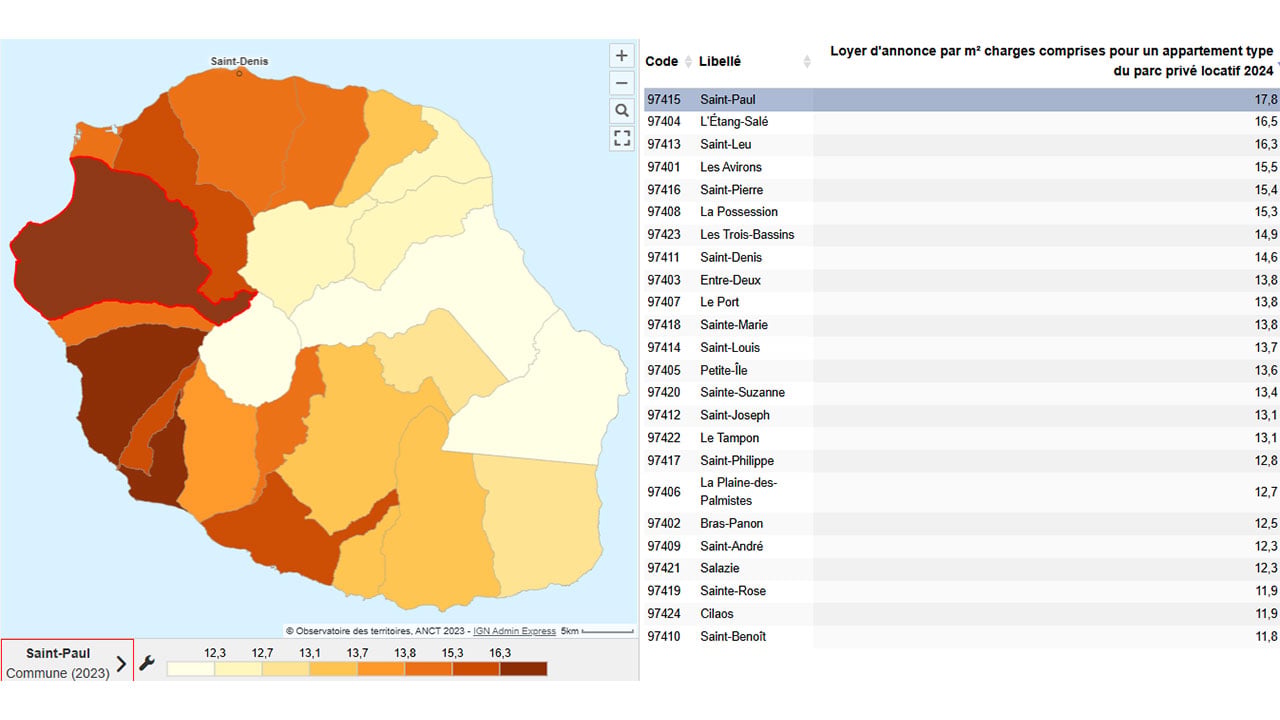
Task: Select the Saint-Denis table row
Action: [x=961, y=257]
